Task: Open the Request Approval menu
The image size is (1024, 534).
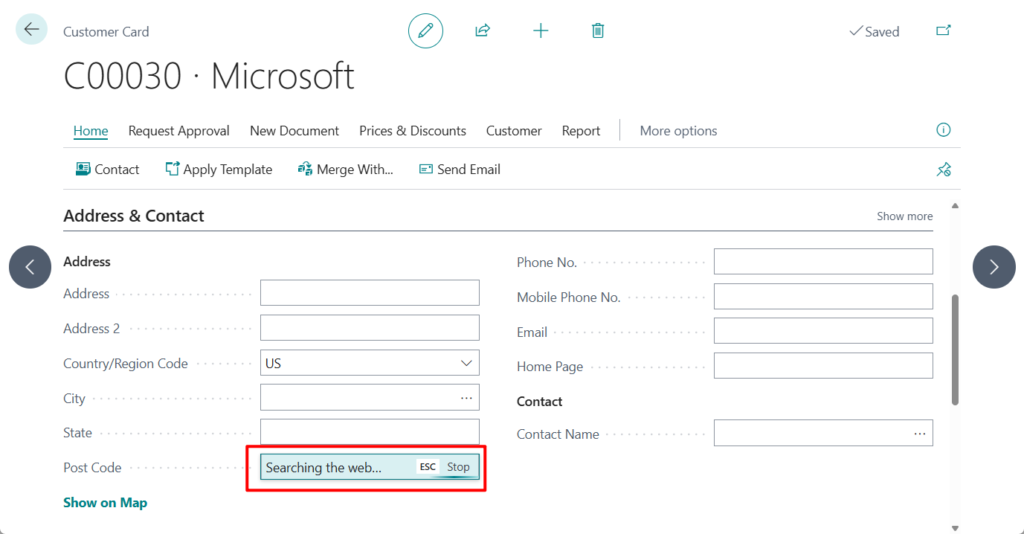Action: (x=179, y=131)
